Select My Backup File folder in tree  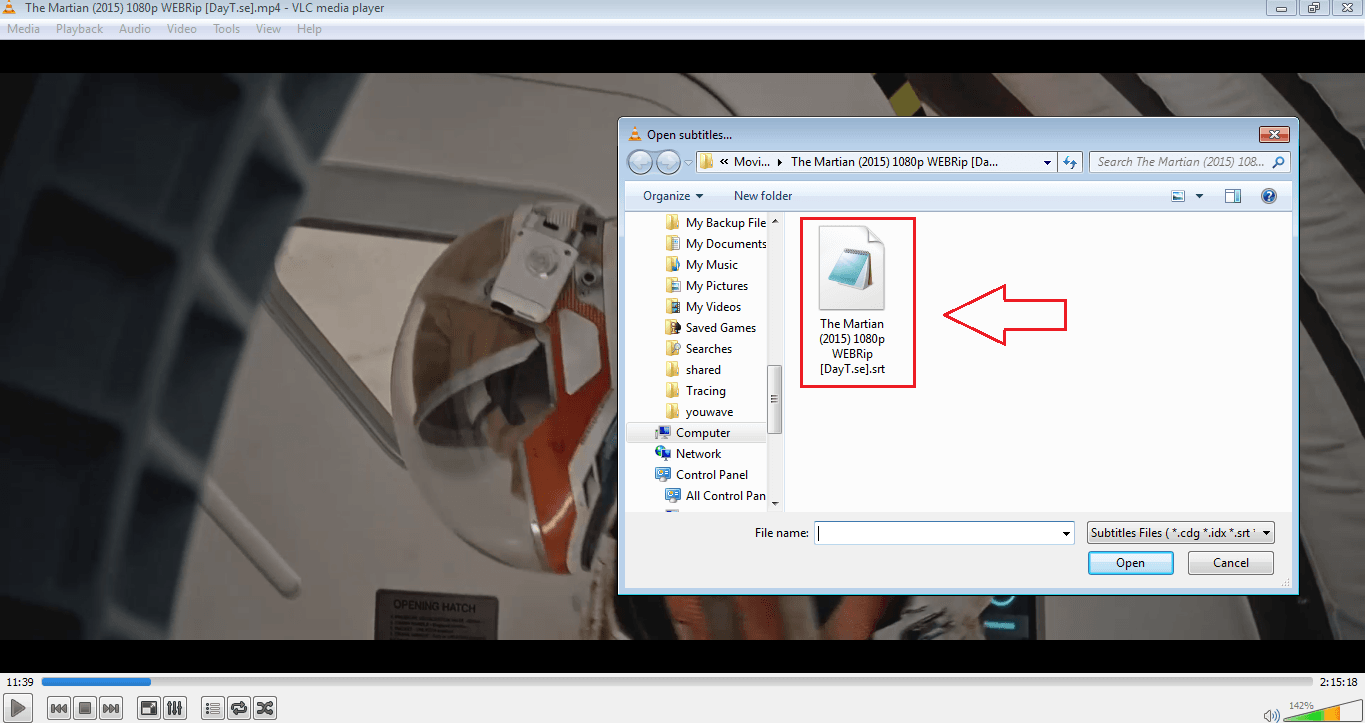[x=715, y=223]
